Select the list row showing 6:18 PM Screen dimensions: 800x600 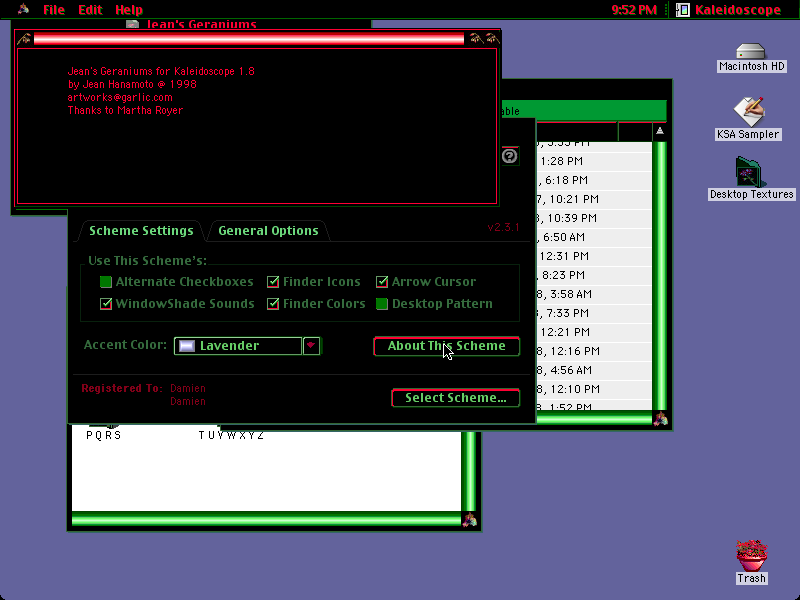[594, 180]
